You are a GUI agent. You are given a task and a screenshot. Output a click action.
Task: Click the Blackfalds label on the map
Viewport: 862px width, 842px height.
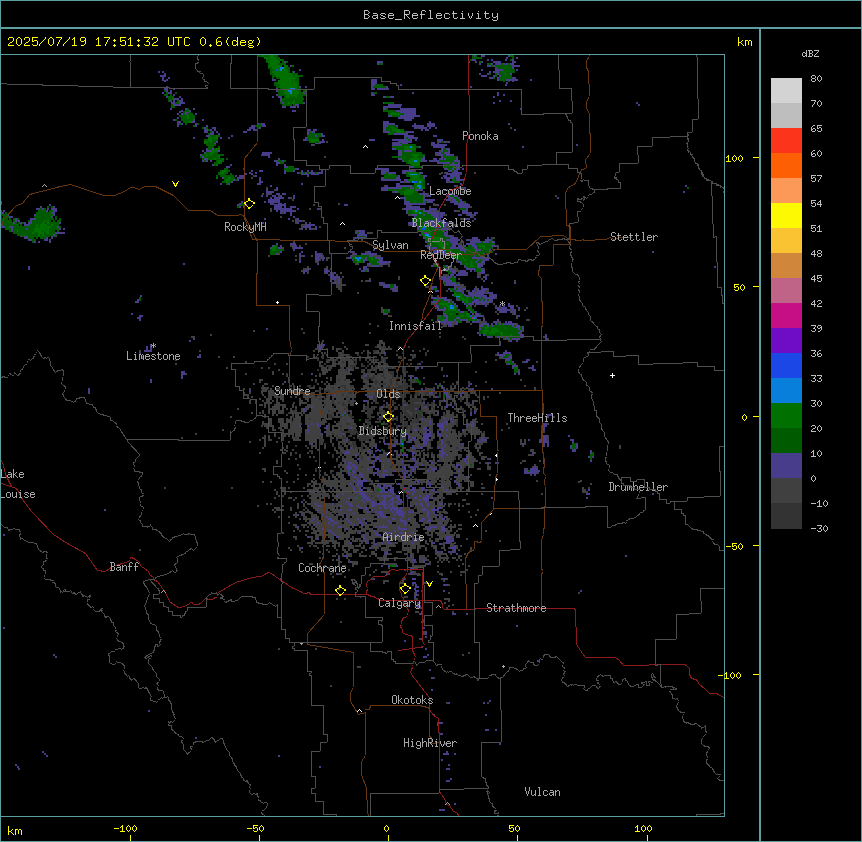point(441,223)
